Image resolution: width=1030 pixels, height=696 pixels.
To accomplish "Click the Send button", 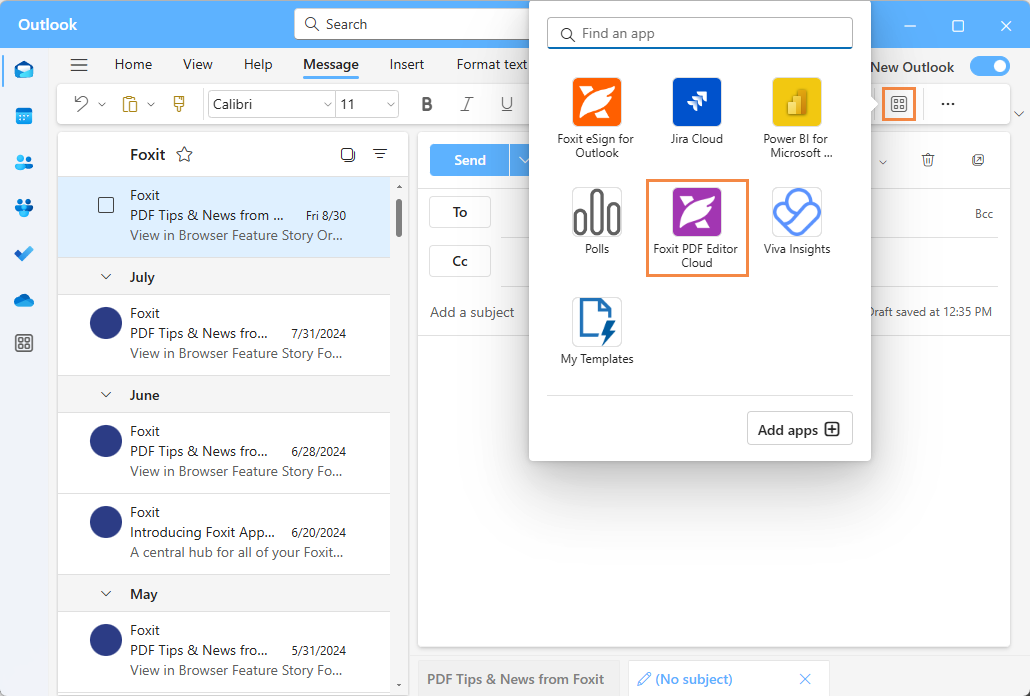I will [x=469, y=159].
